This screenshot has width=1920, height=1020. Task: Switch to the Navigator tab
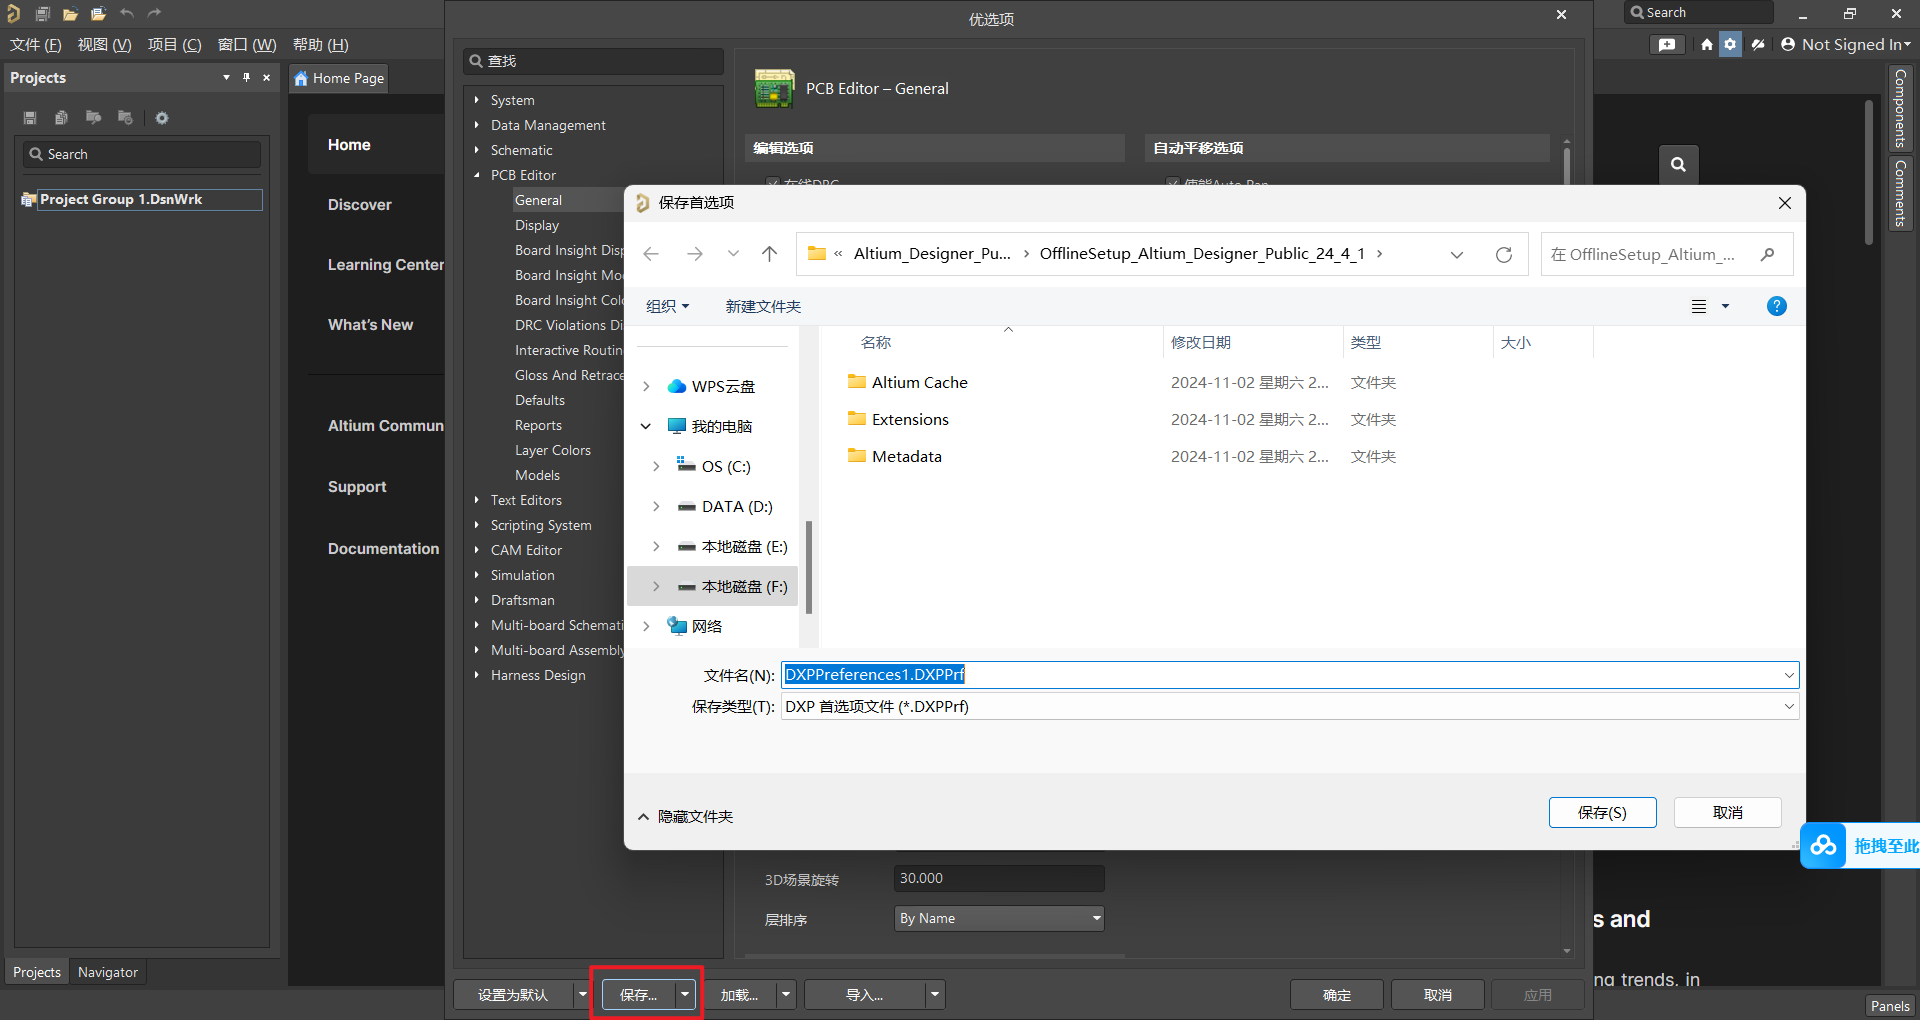[108, 972]
